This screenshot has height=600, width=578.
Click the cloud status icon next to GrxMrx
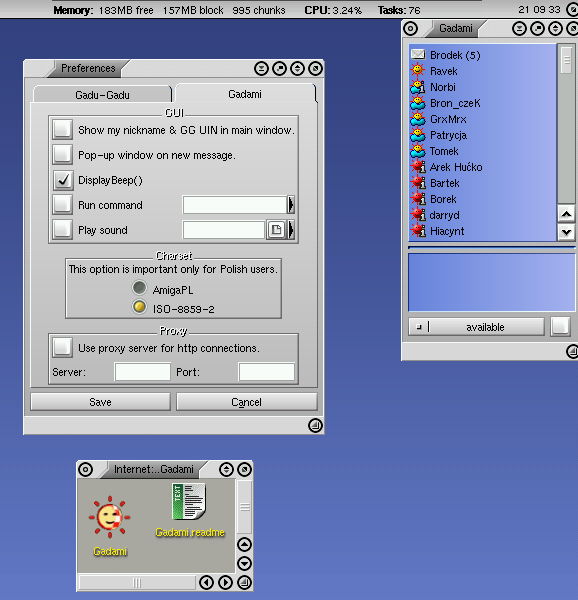click(x=418, y=119)
